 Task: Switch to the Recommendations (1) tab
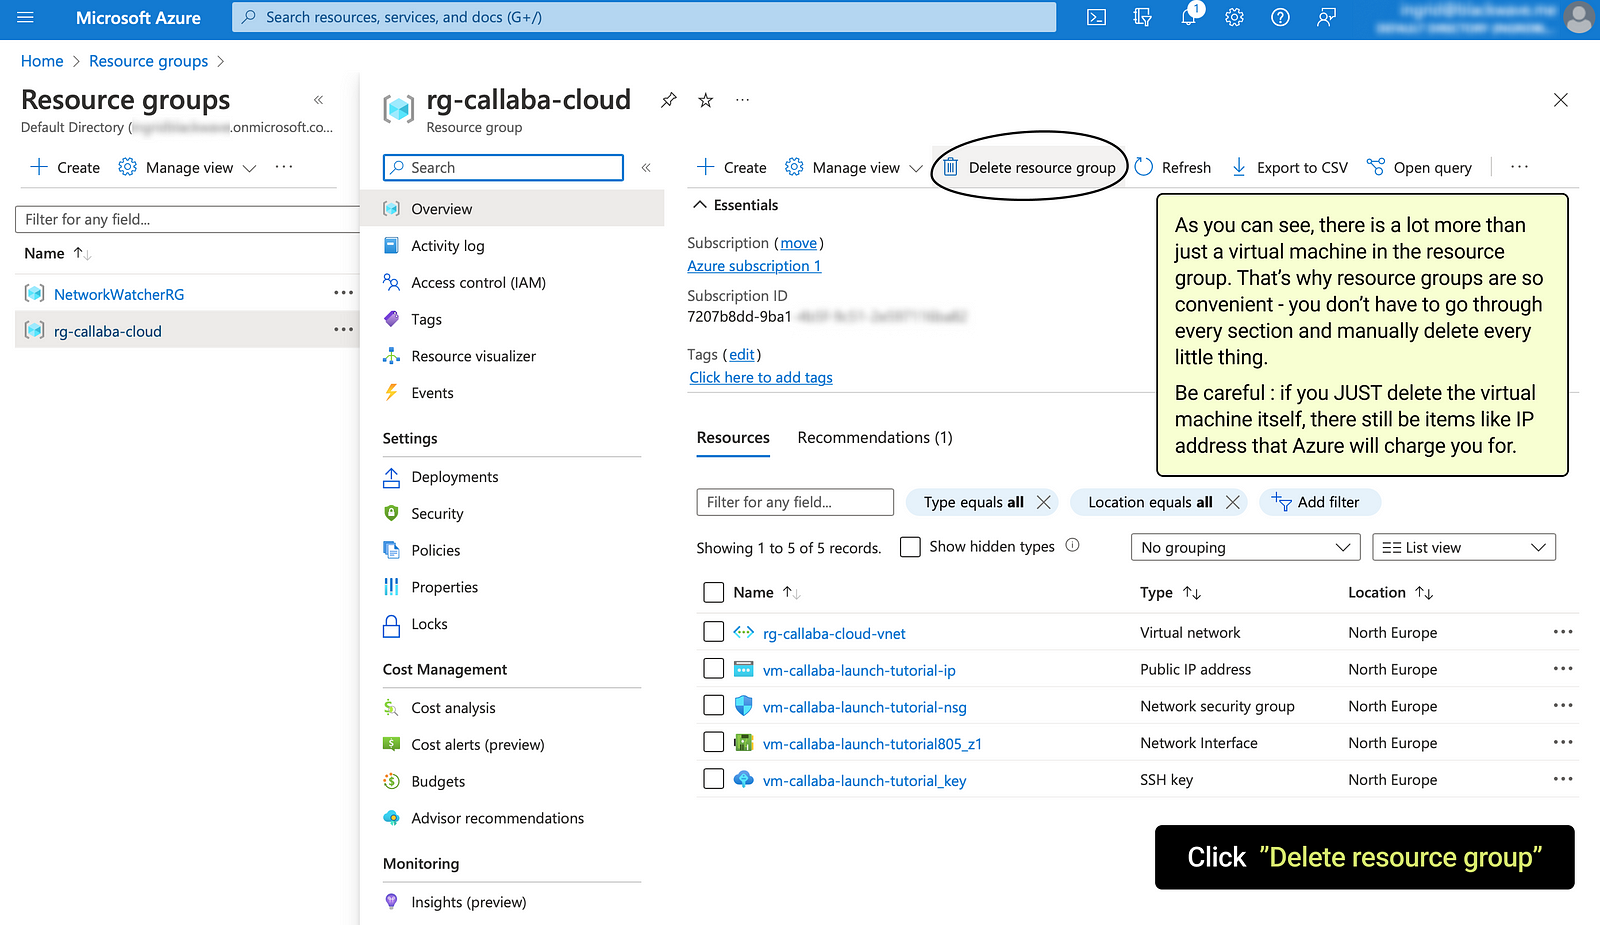pos(875,438)
